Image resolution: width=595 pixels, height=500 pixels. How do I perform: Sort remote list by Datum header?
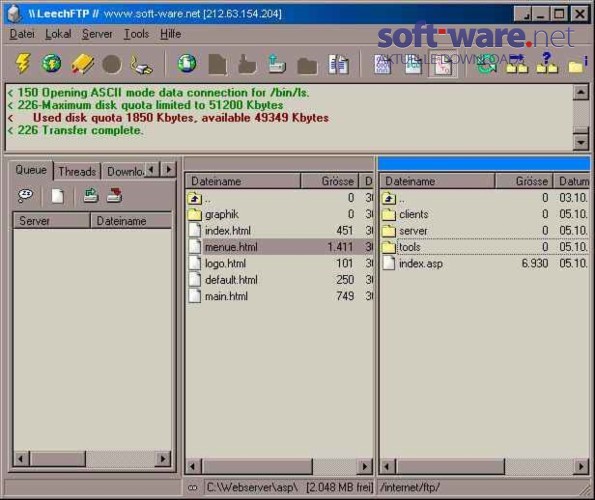[x=571, y=181]
